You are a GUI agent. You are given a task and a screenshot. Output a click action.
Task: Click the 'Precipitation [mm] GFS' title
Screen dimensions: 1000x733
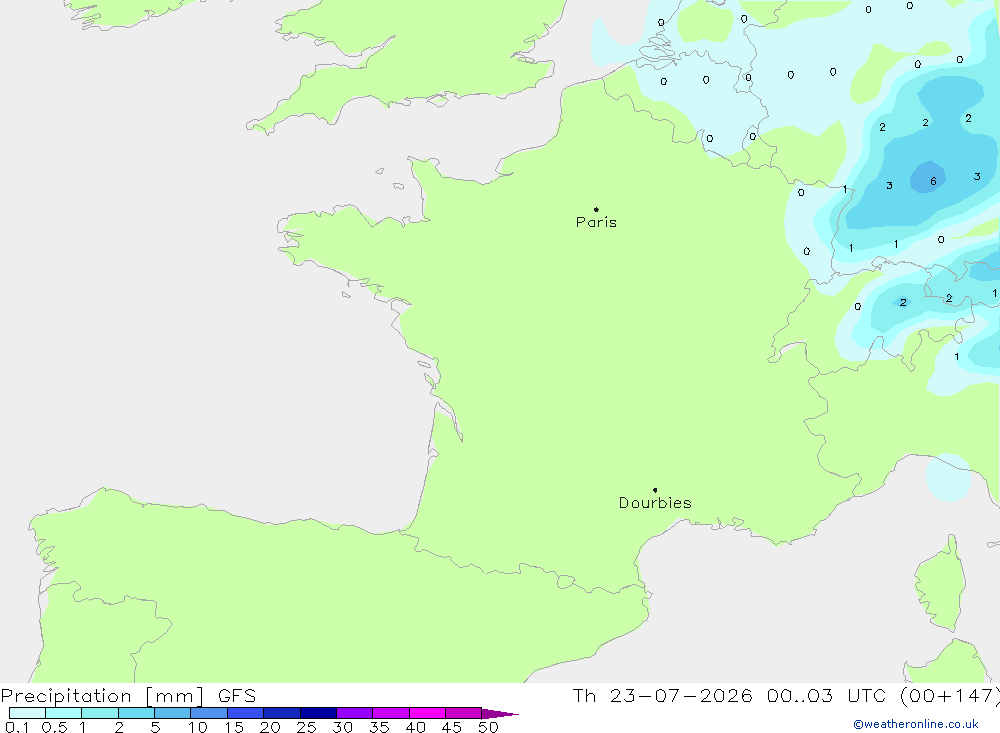point(128,695)
